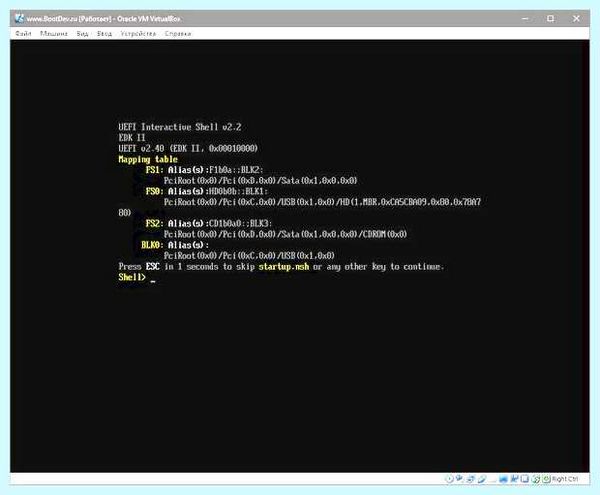Open the Устройства menu
Viewport: 600px width, 495px height.
tap(138, 34)
